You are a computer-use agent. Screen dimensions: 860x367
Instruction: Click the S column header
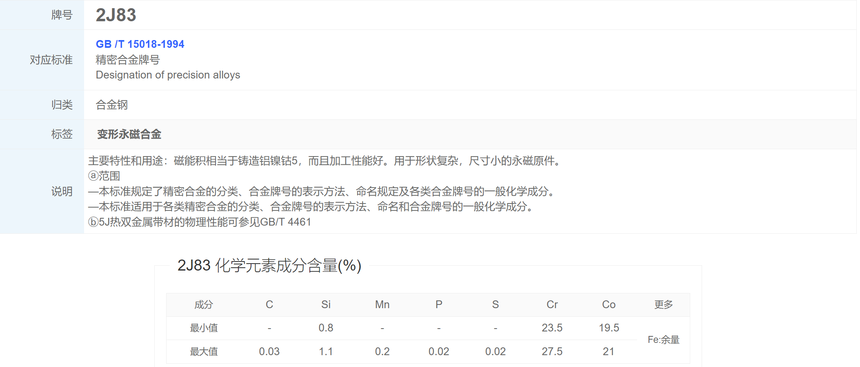tap(495, 304)
